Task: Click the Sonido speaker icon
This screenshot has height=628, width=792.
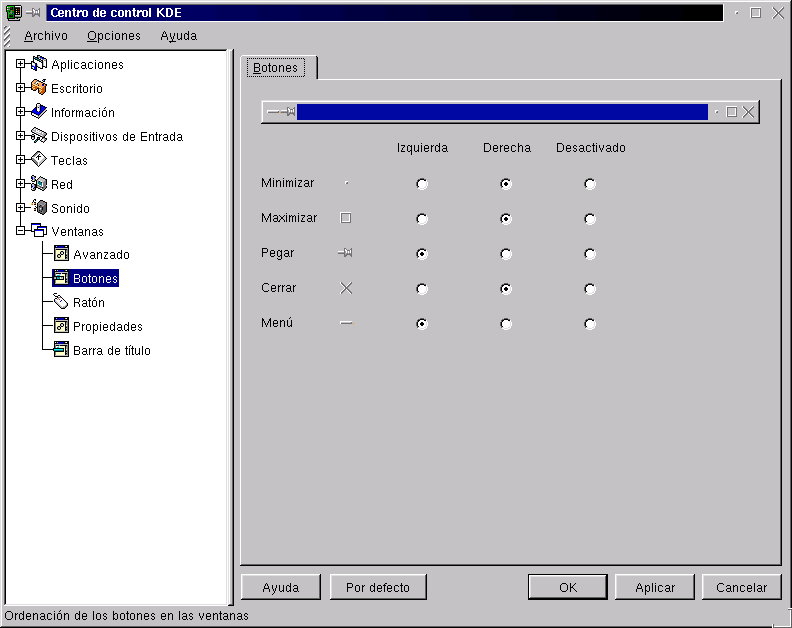Action: click(x=39, y=208)
